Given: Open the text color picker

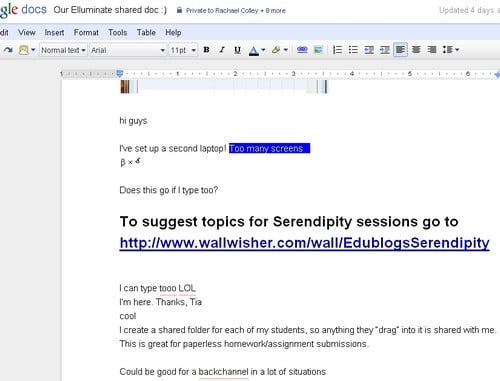Looking at the screenshot, I should coord(257,50).
